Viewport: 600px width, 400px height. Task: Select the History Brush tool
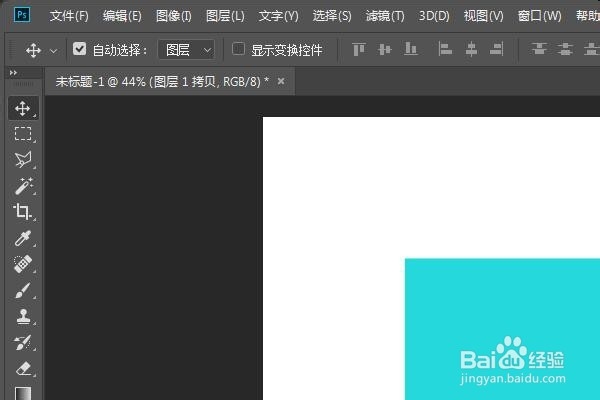[23, 343]
